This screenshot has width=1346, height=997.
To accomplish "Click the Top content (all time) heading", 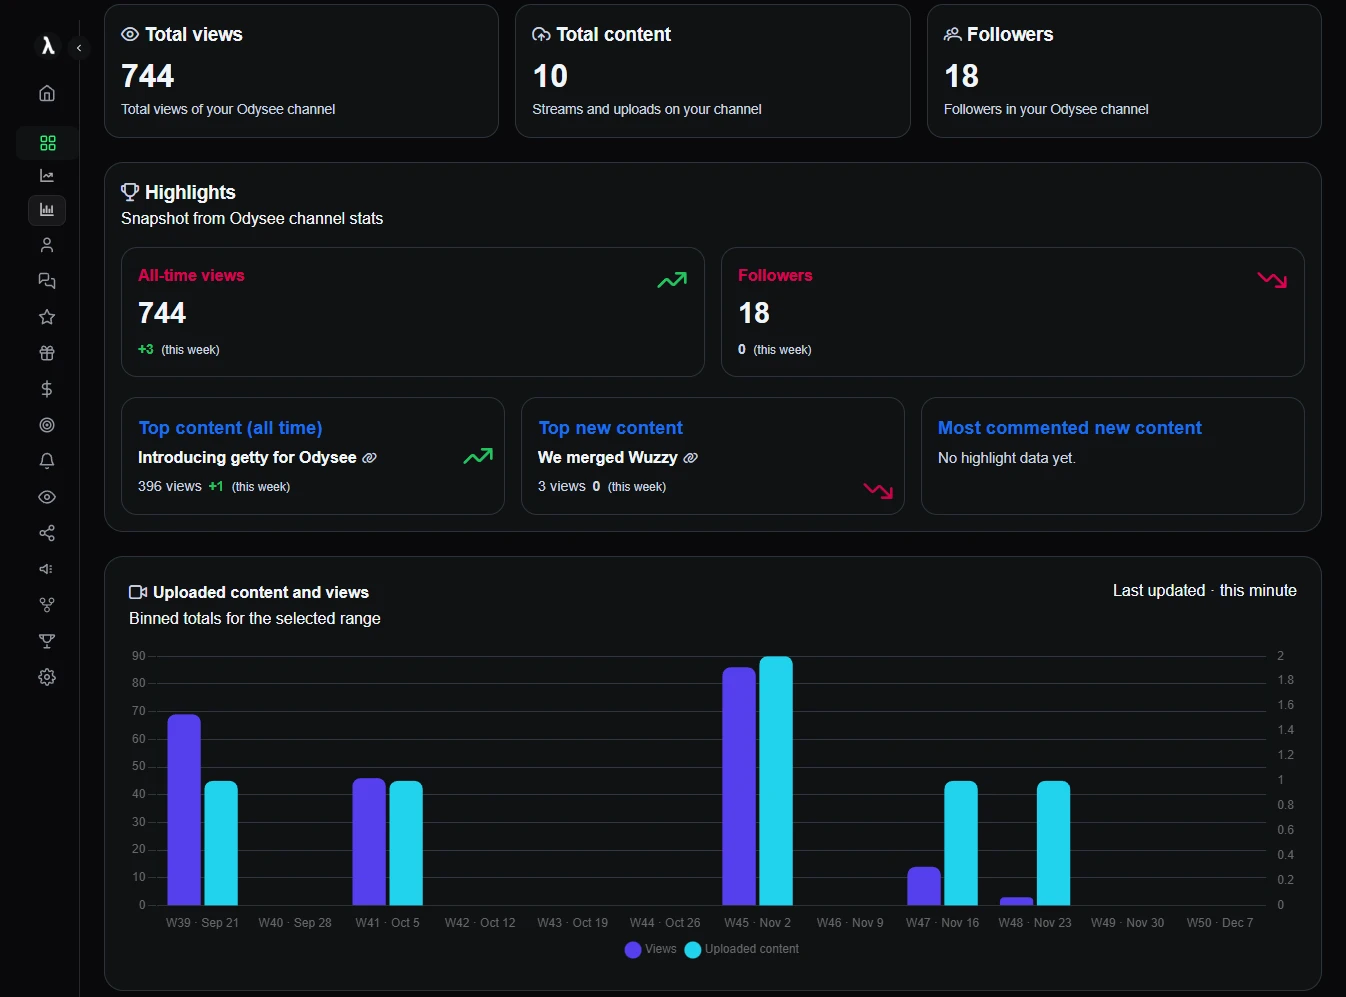I will point(230,428).
